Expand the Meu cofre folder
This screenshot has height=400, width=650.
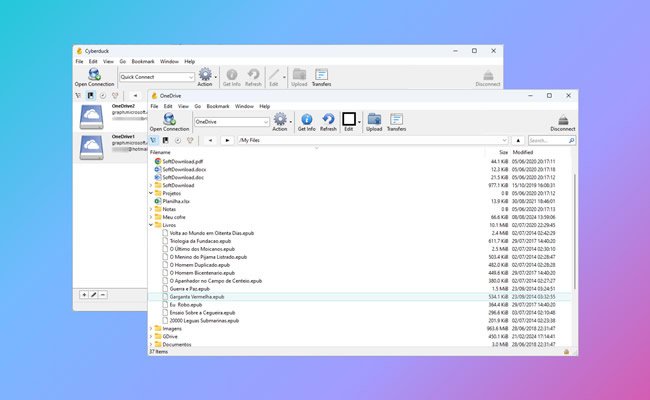[x=151, y=217]
